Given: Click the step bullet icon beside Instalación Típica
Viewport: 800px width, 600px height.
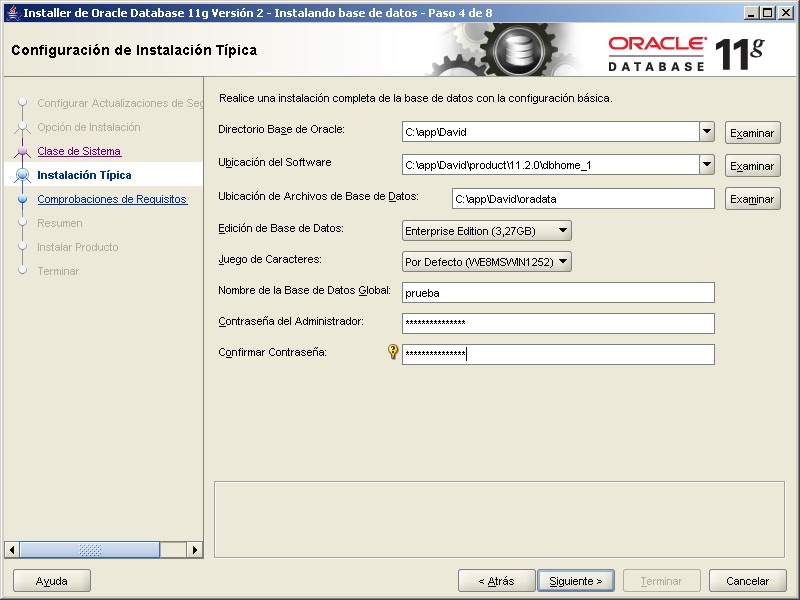Looking at the screenshot, I should (22, 175).
